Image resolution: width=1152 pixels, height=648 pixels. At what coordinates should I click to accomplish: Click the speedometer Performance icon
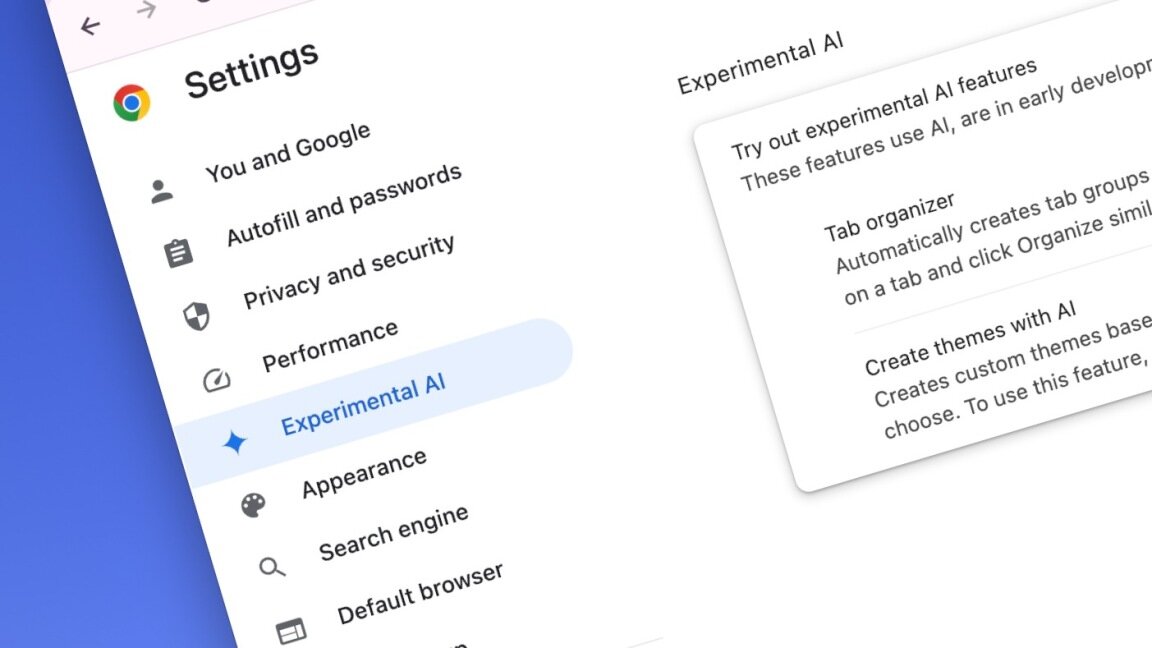pyautogui.click(x=216, y=380)
